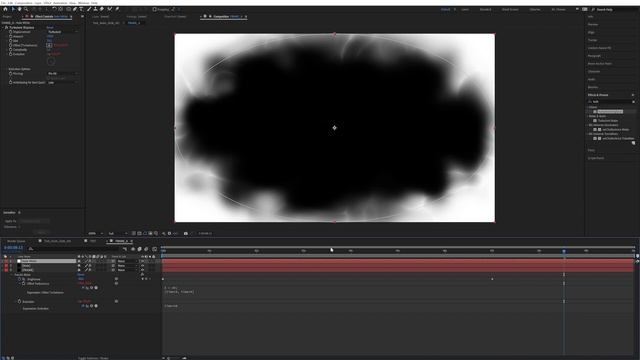Select the Puppet Pin tool
This screenshot has width=640, height=360.
[x=117, y=9]
